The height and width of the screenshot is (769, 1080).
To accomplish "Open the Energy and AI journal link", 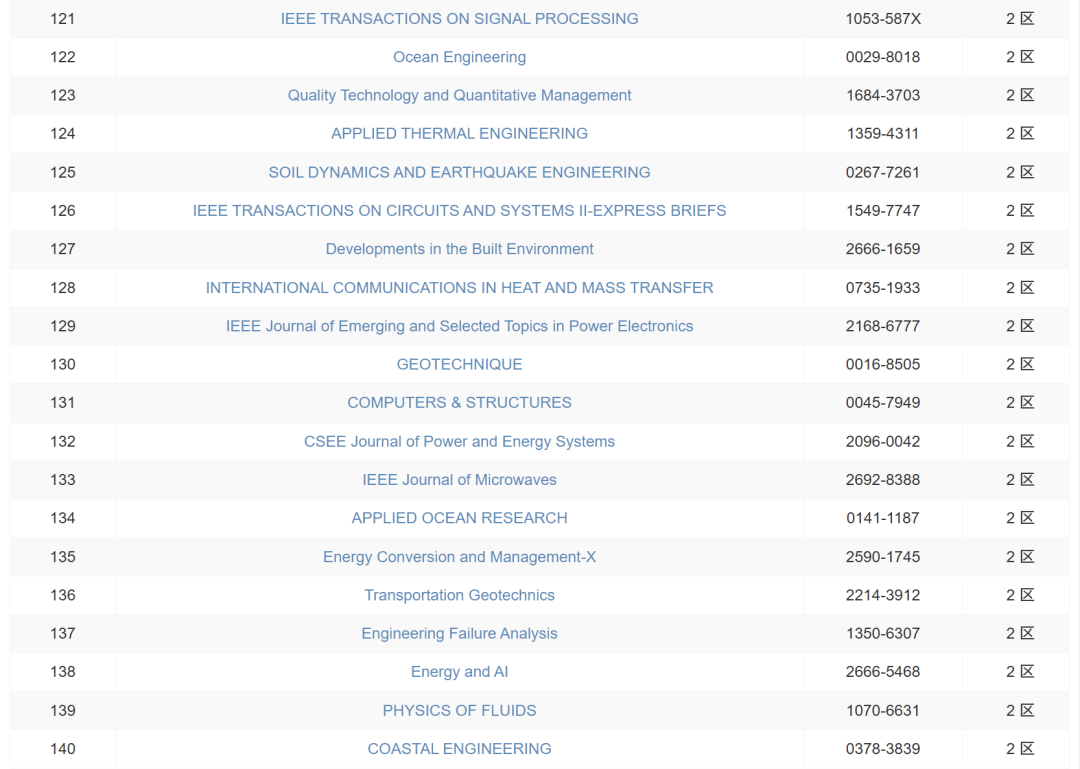I will (x=459, y=672).
